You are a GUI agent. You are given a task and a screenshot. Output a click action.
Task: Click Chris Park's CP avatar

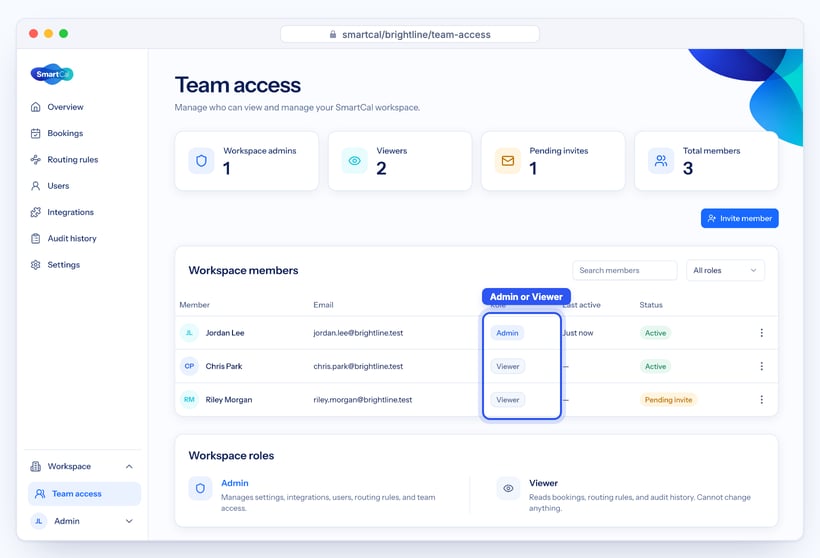[x=189, y=366]
